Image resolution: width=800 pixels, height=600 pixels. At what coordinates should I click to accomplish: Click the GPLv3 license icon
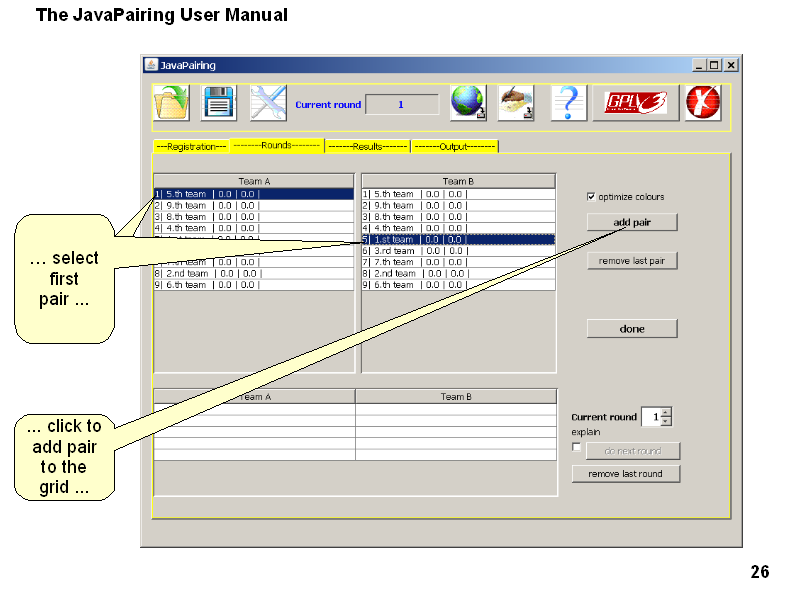point(635,103)
